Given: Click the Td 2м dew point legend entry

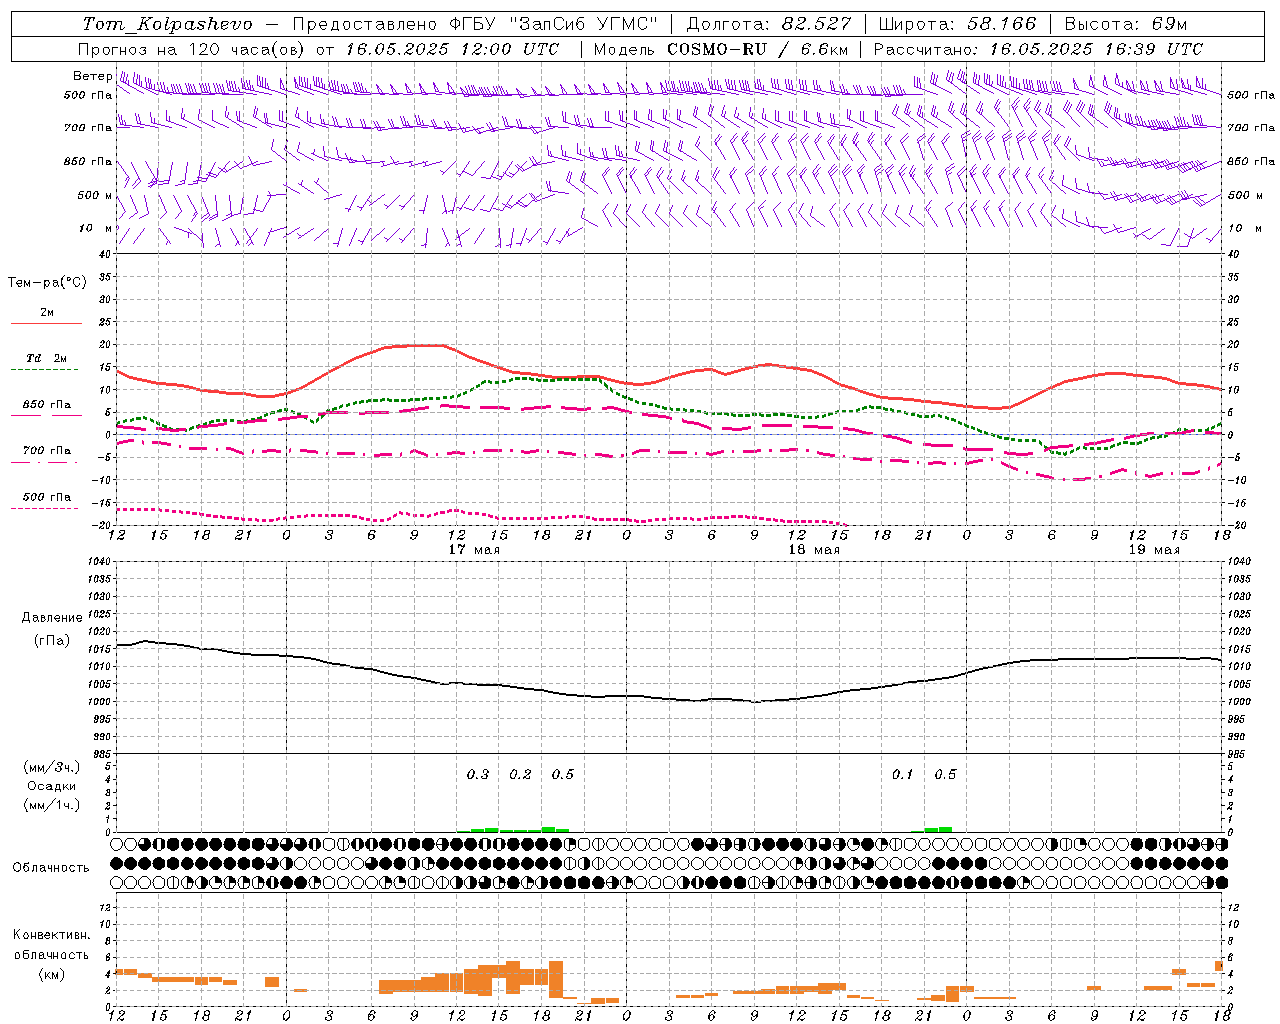Looking at the screenshot, I should coord(46,358).
